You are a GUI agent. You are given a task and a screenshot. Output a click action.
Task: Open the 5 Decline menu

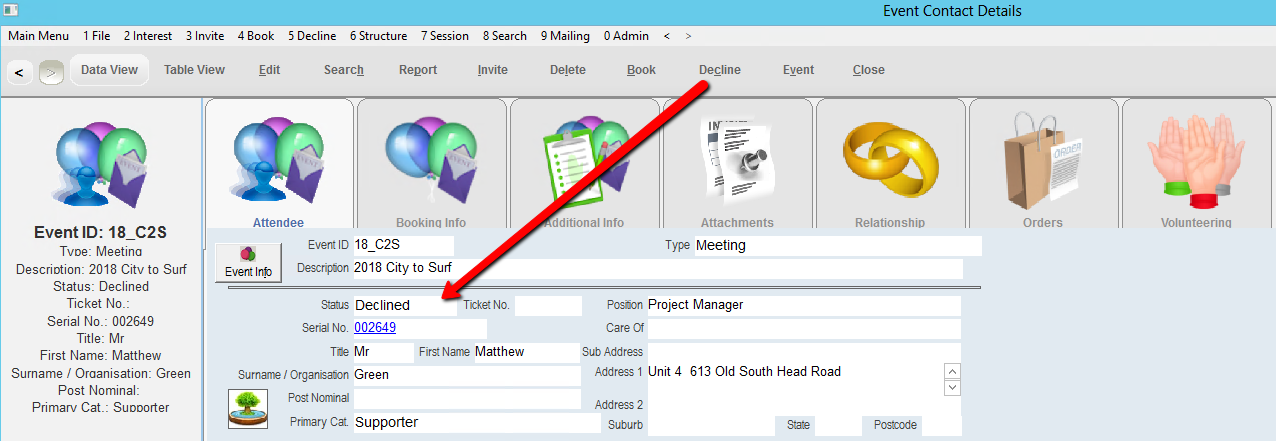click(314, 36)
